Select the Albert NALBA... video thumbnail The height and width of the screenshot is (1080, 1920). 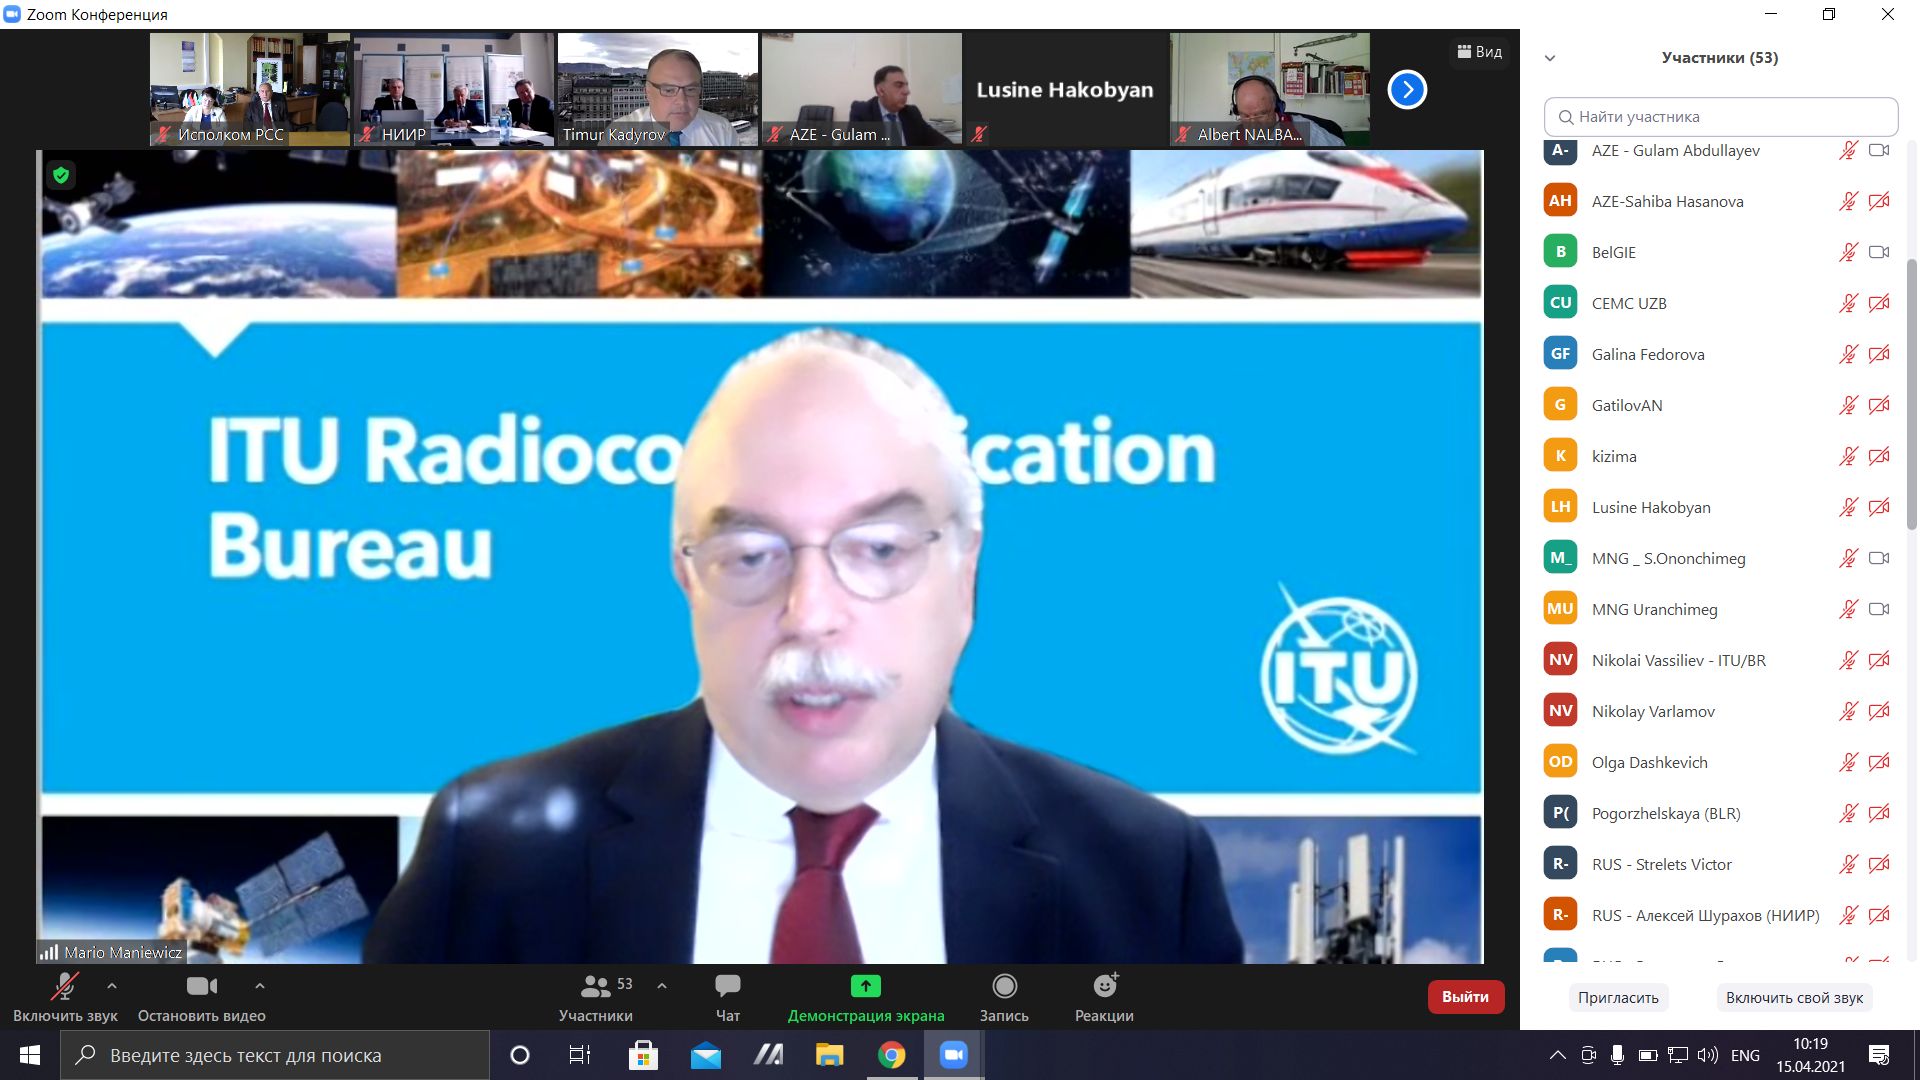1270,90
